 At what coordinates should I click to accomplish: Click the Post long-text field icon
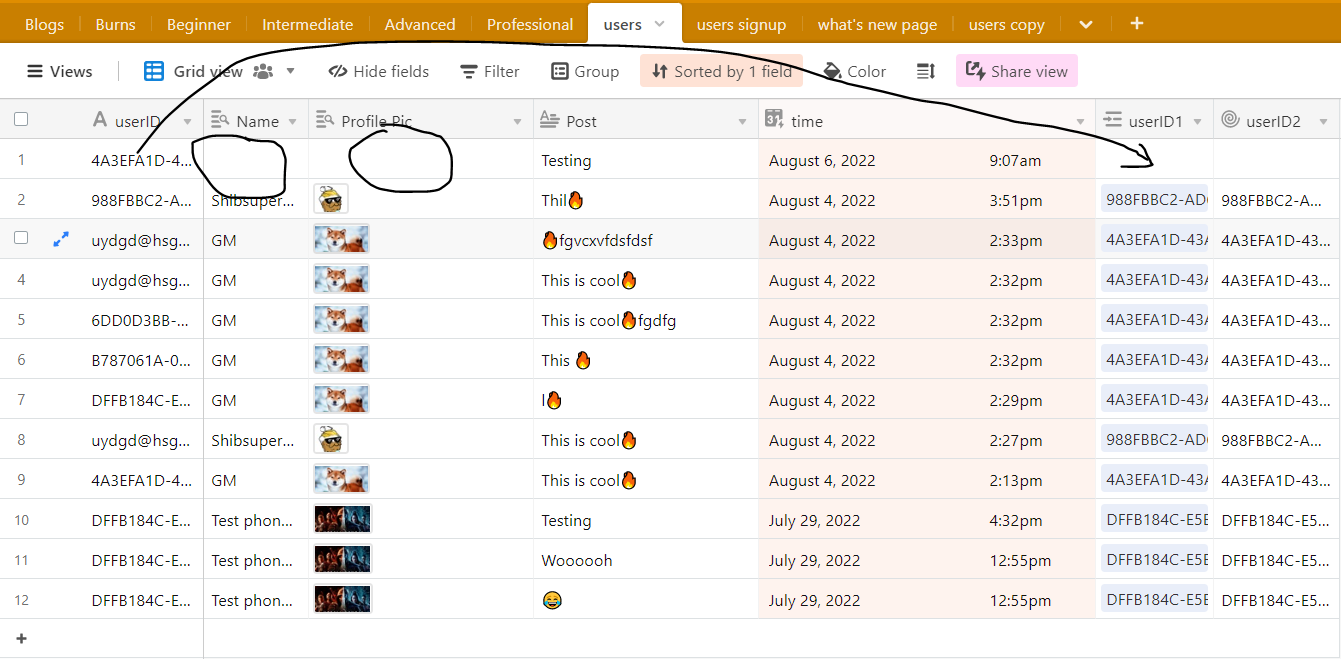(549, 121)
